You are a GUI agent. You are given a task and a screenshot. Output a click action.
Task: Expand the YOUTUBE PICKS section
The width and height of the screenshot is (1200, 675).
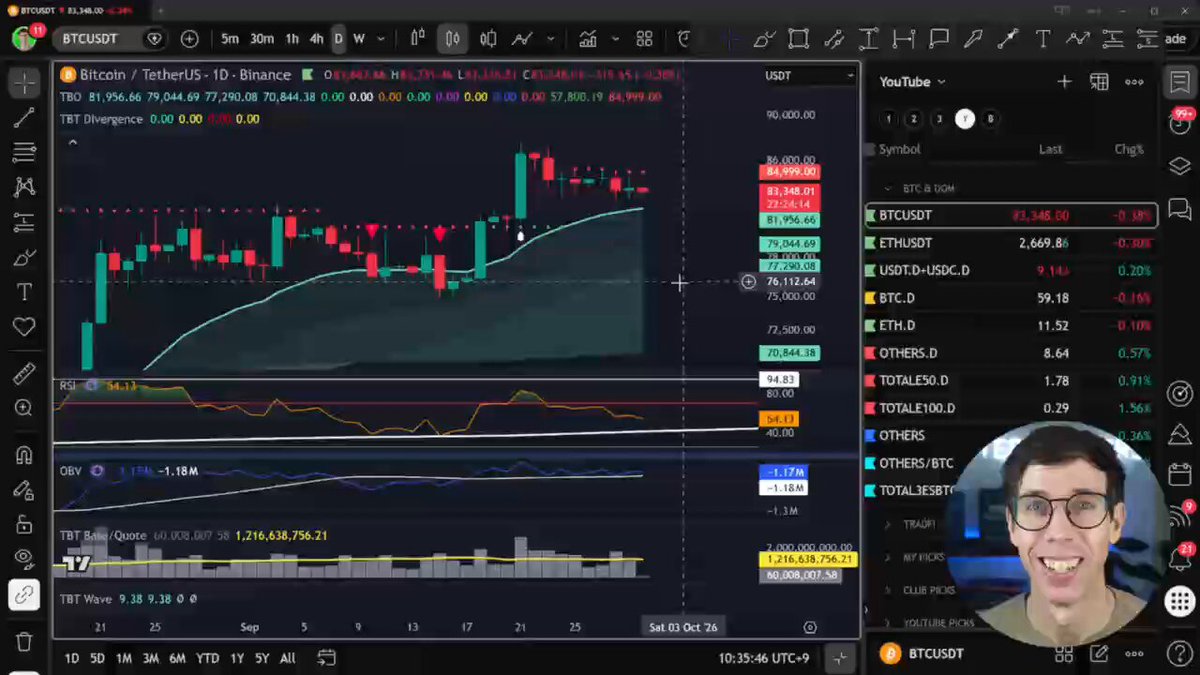tap(887, 622)
